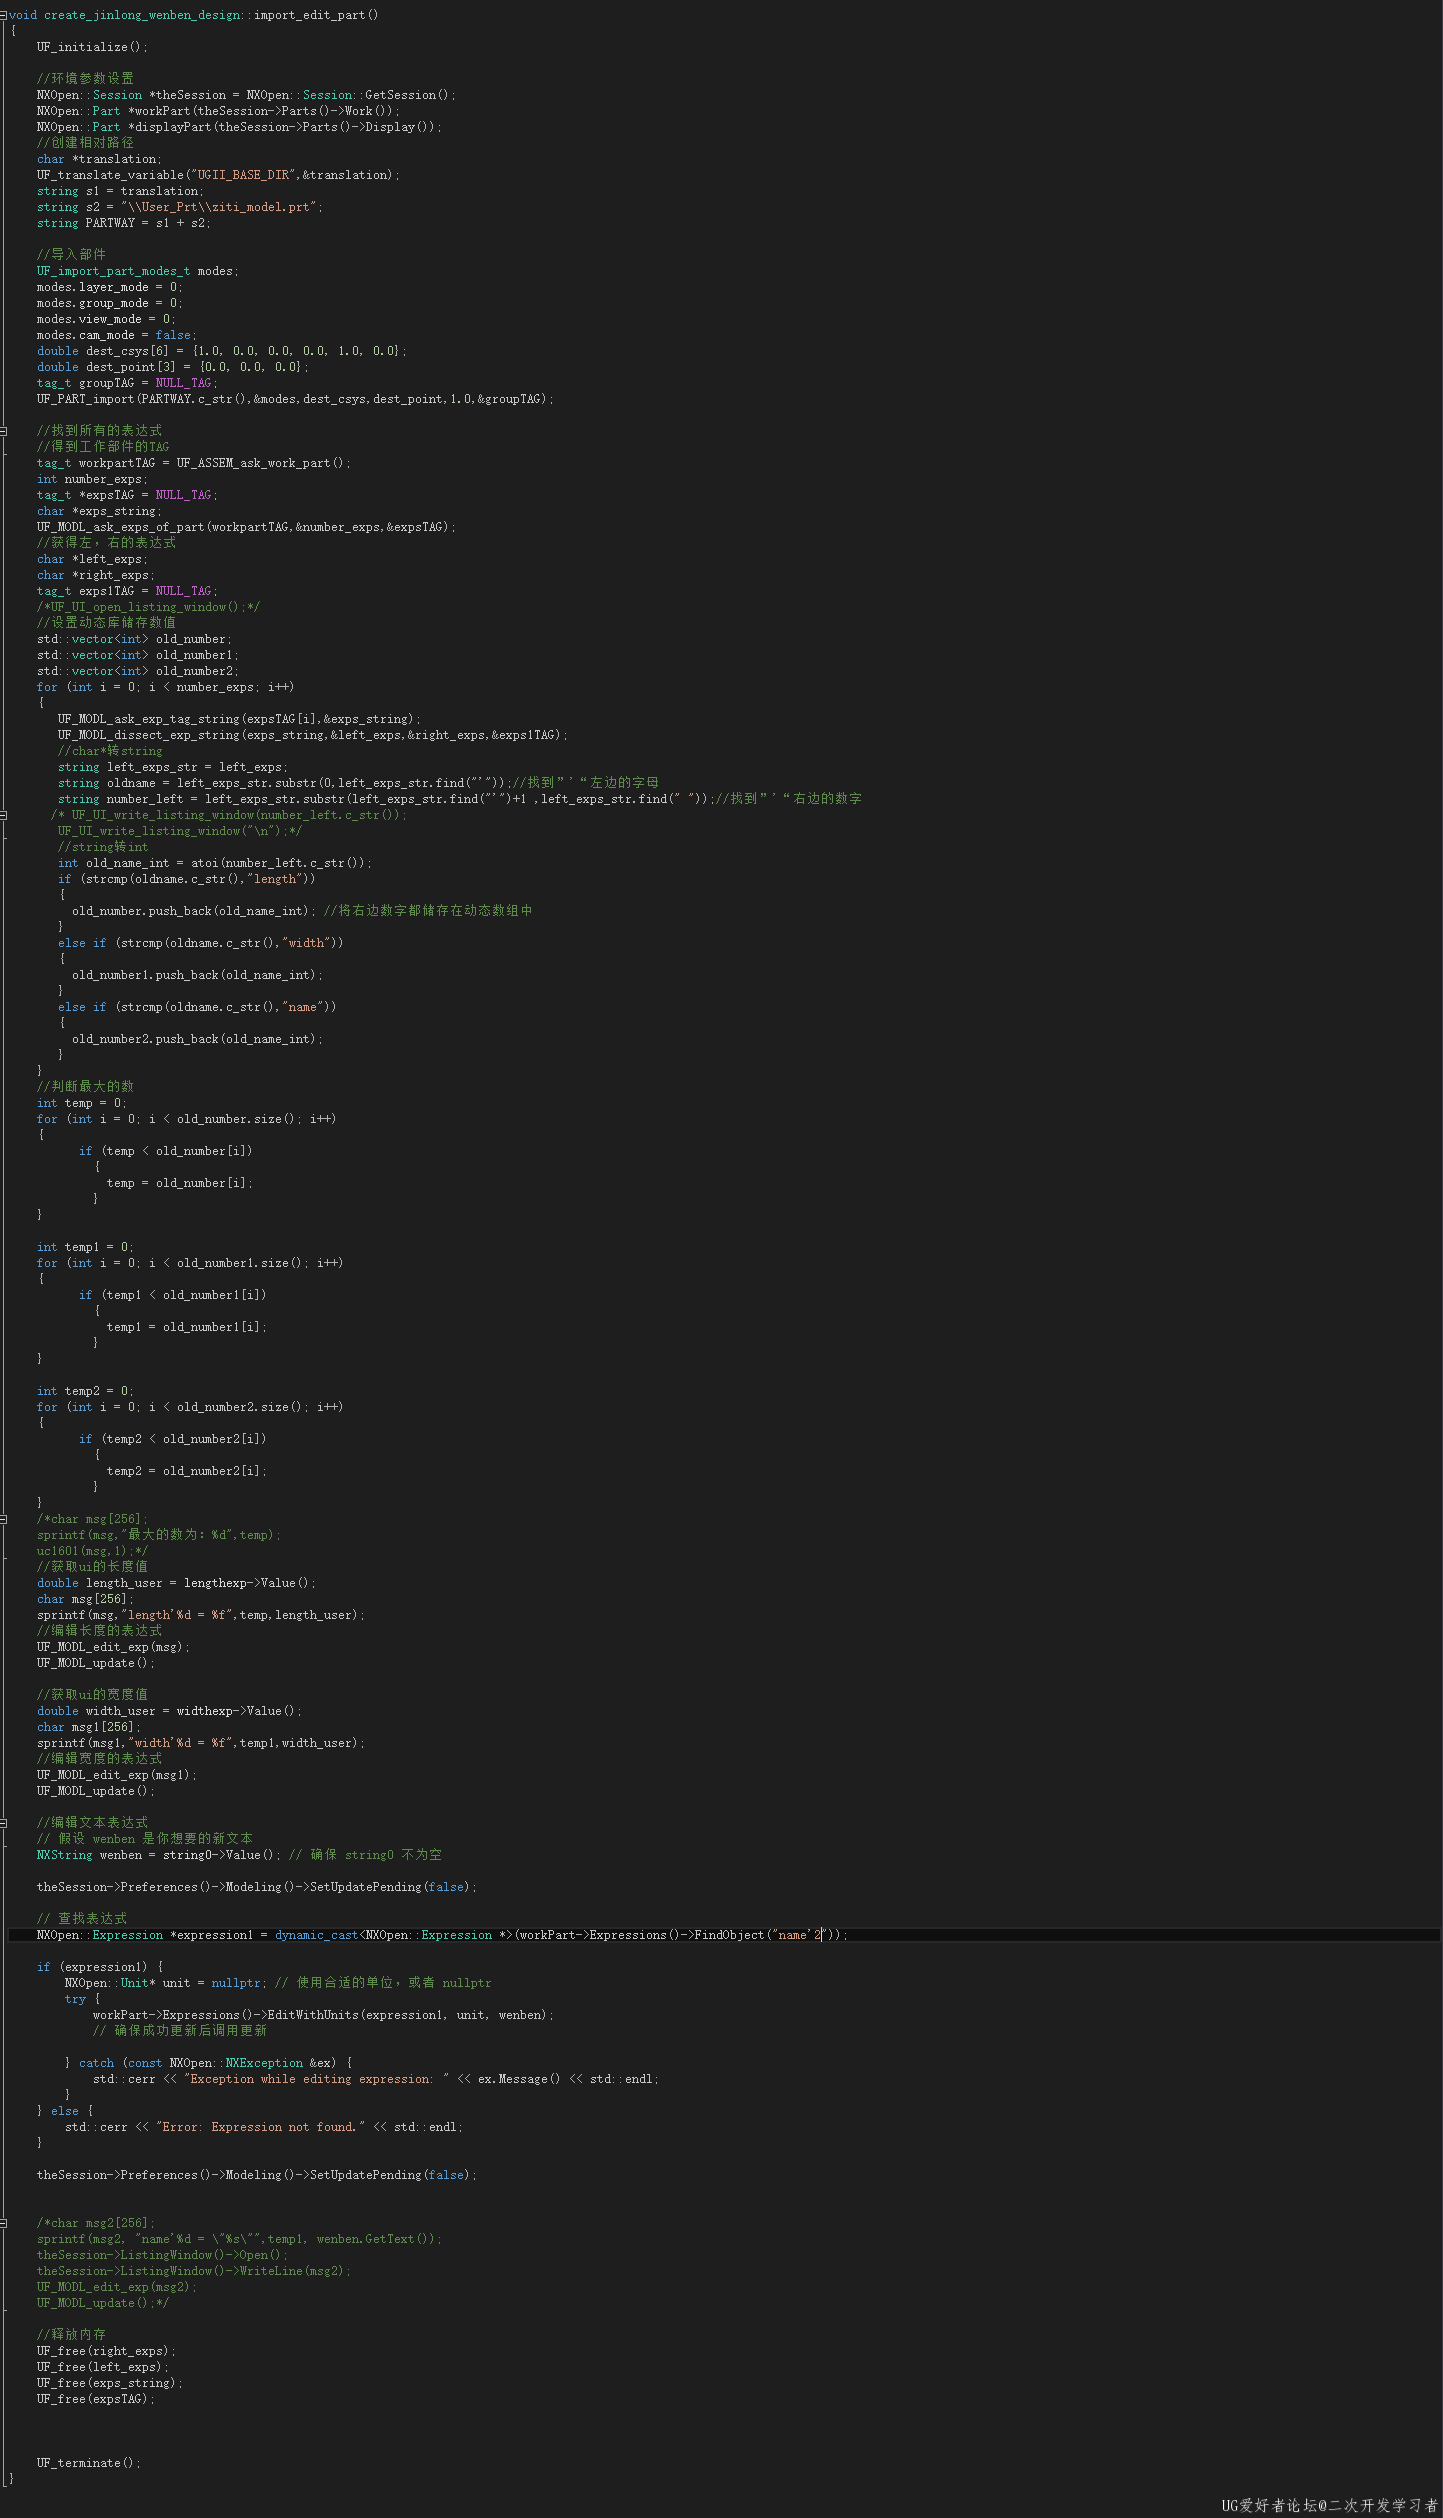This screenshot has width=1443, height=2518.
Task: Click the UF_translate_variable call line
Action: tap(218, 175)
